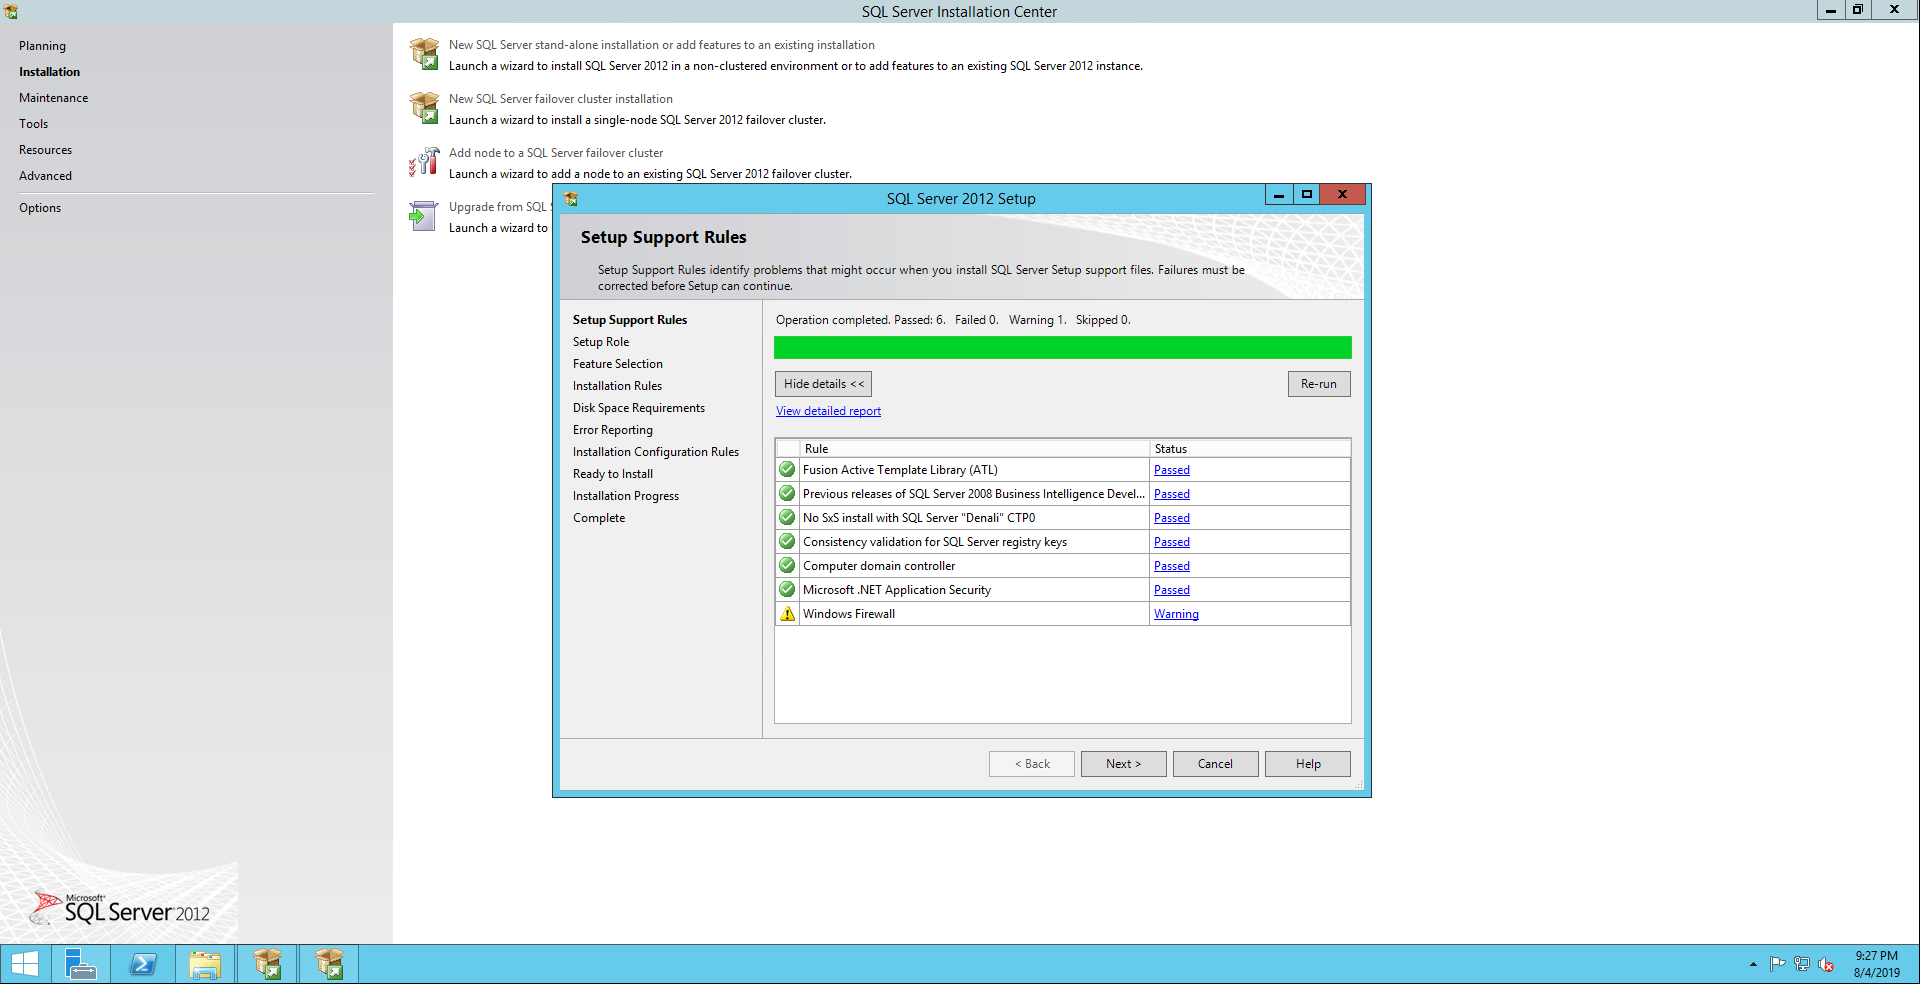Open File Explorer from the taskbar
Screen dimensions: 1920x984
pos(205,964)
